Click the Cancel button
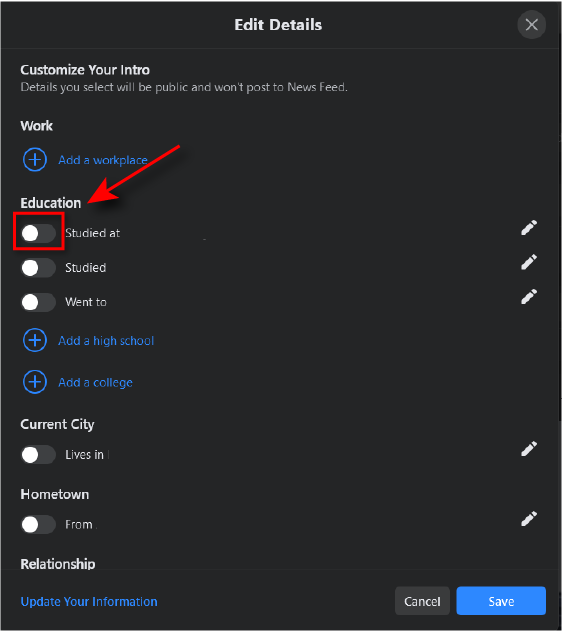562x631 pixels. [x=422, y=601]
